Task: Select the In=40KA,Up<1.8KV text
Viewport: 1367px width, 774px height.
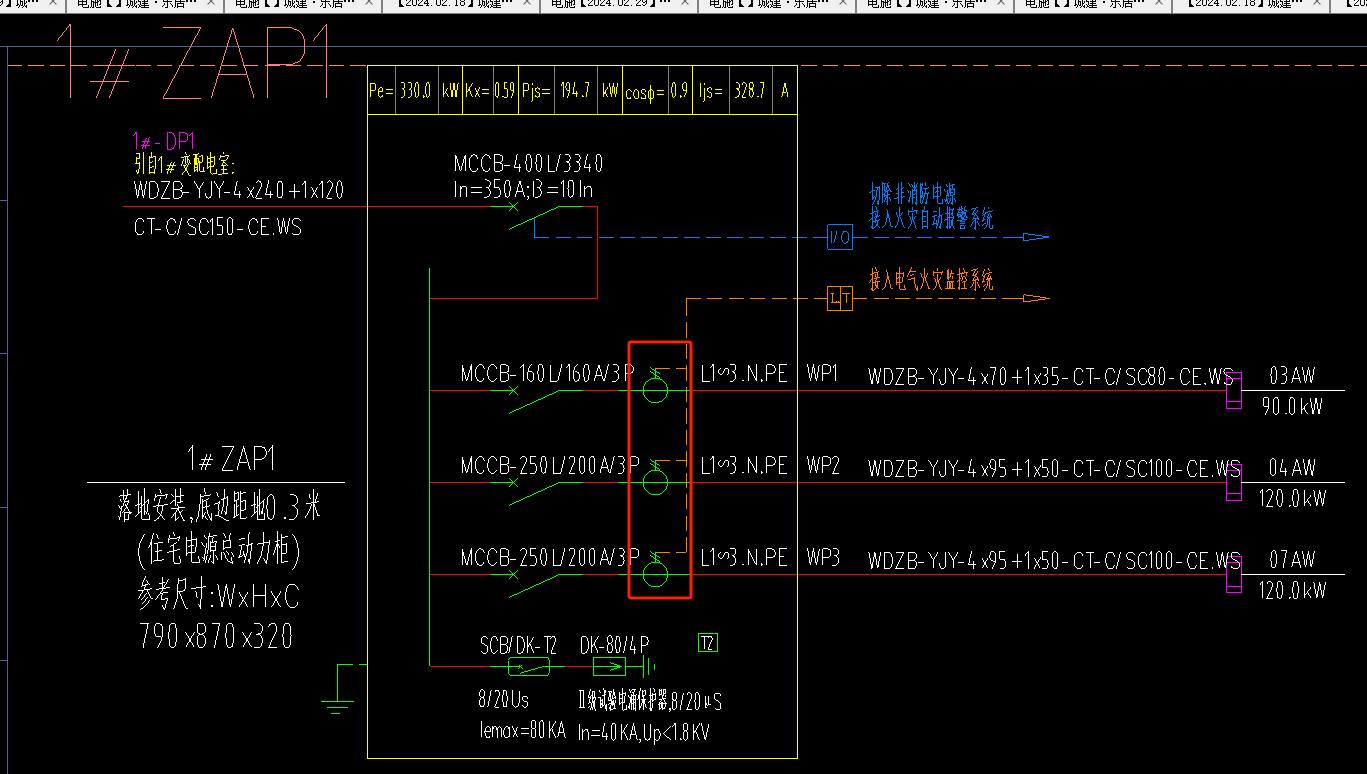Action: (x=643, y=731)
